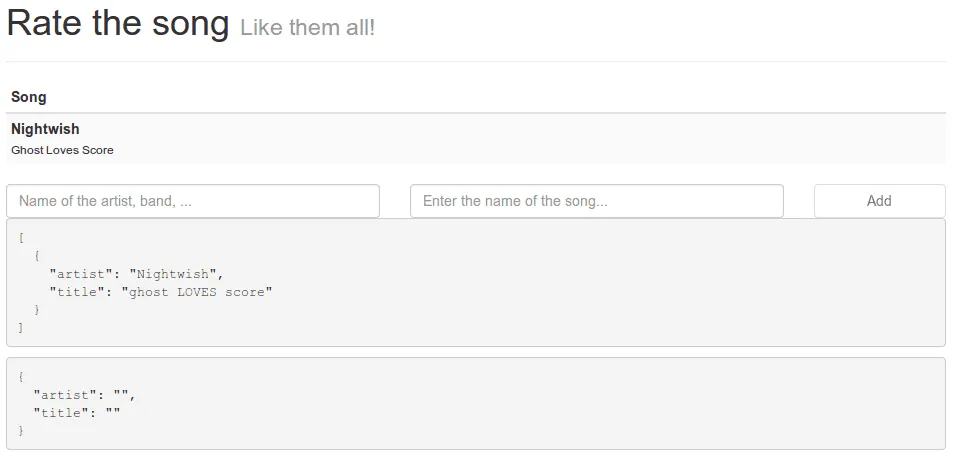The width and height of the screenshot is (960, 464).
Task: Select the Nightwish artist name in table
Action: [45, 129]
